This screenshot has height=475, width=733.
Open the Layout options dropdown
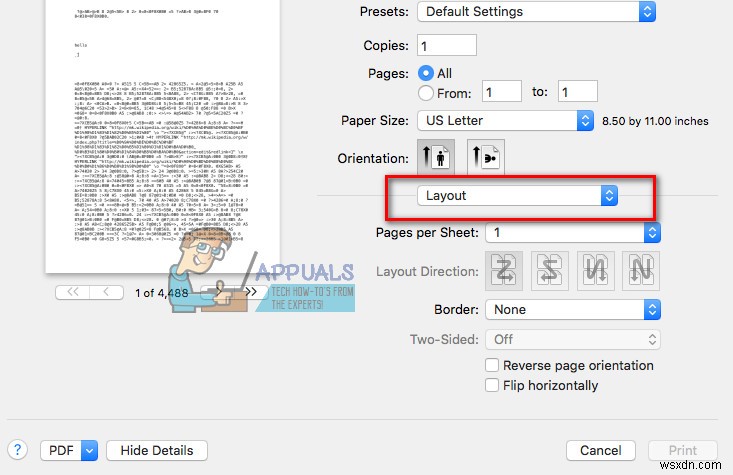tap(517, 196)
